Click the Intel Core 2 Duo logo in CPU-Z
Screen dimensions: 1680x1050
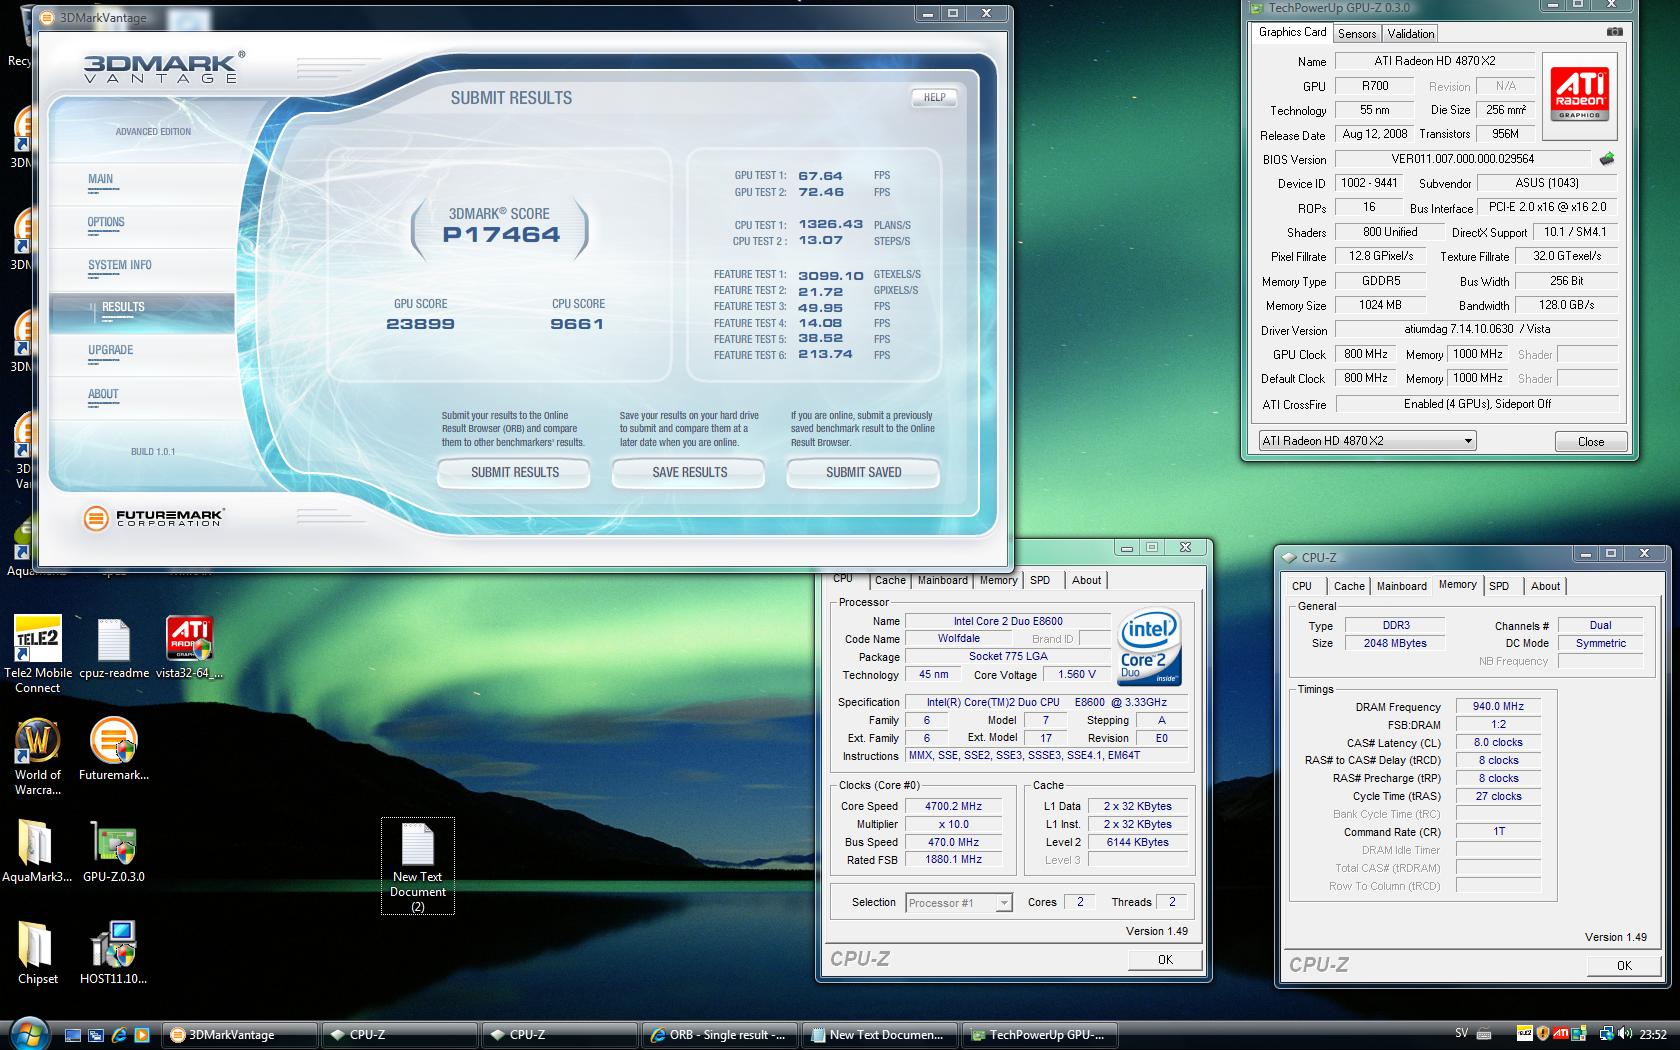pyautogui.click(x=1149, y=648)
